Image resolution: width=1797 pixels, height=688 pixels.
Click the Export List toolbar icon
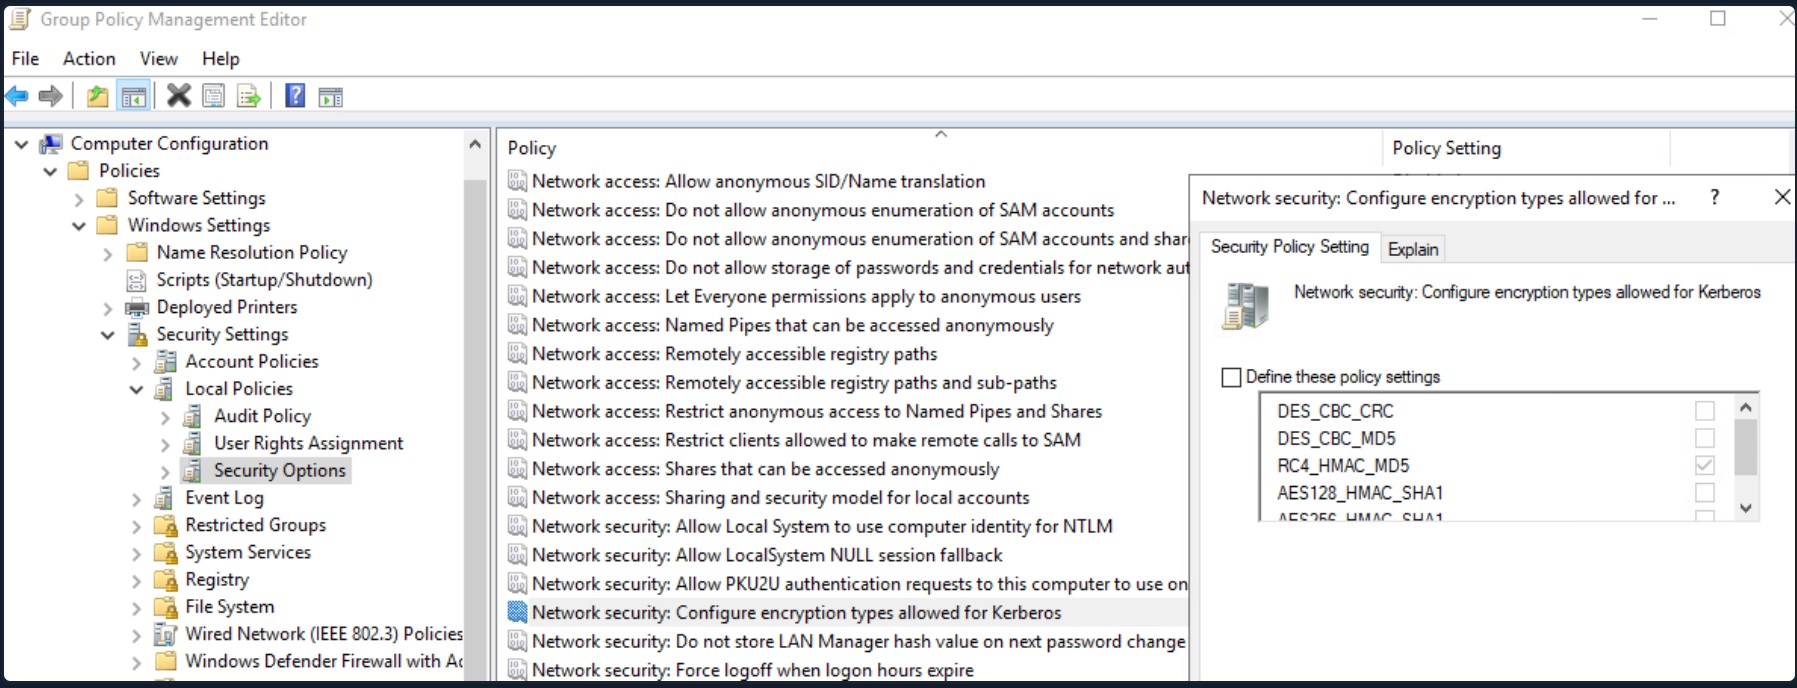pyautogui.click(x=249, y=96)
